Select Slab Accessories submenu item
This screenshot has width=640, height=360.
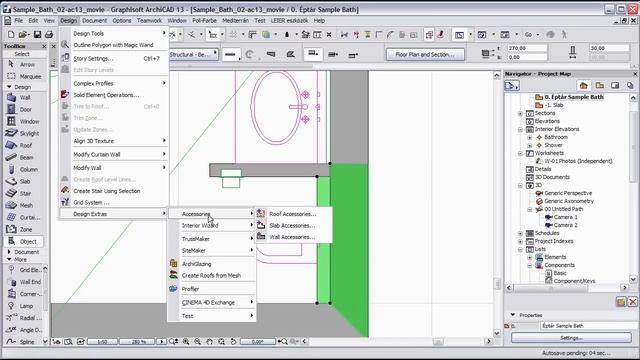click(x=293, y=225)
